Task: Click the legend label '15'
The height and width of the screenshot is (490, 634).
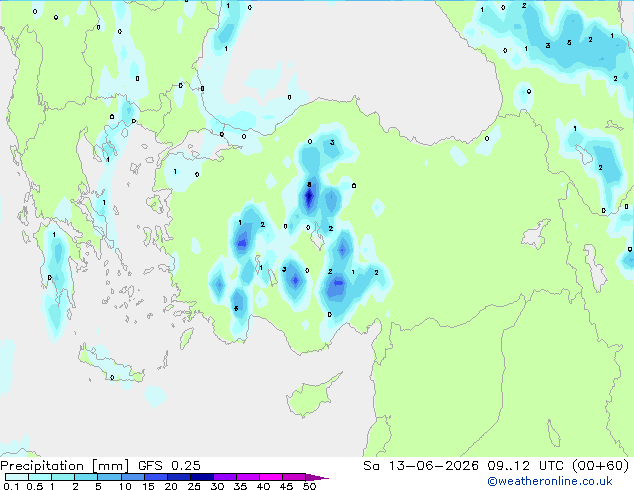Action: (148, 486)
